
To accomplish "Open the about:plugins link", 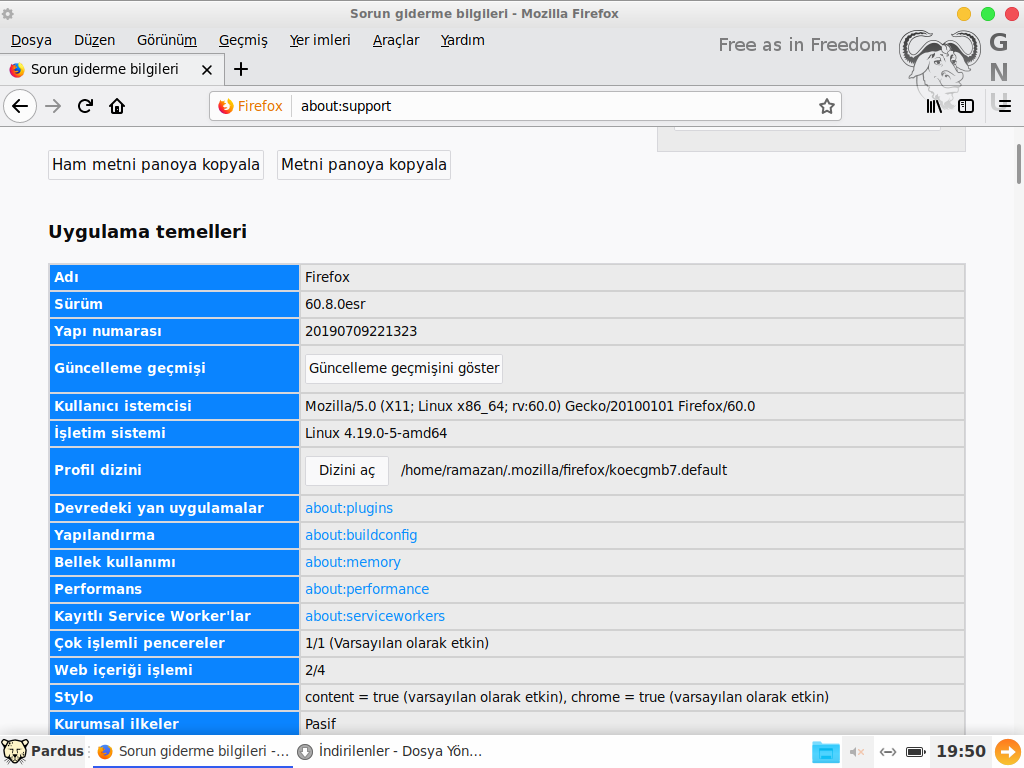I will (x=349, y=508).
